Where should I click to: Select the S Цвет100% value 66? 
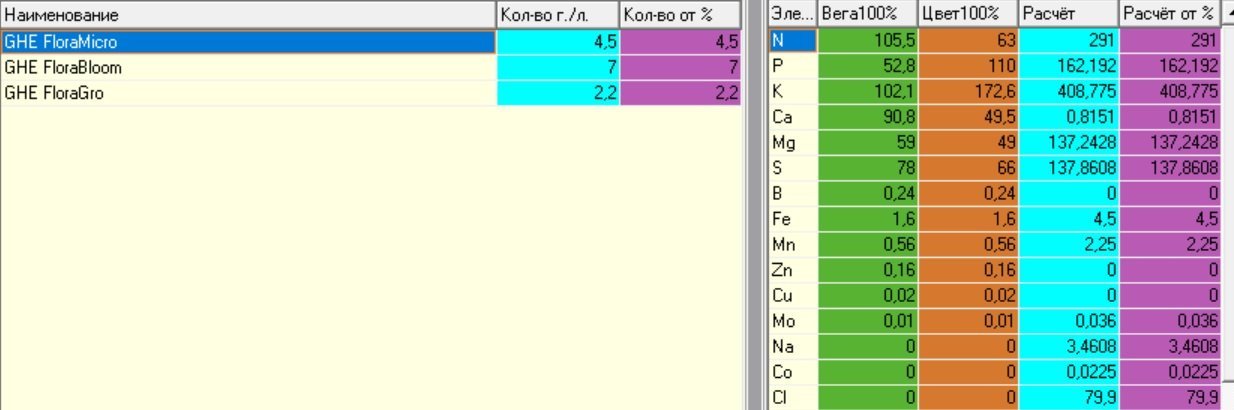coord(969,168)
